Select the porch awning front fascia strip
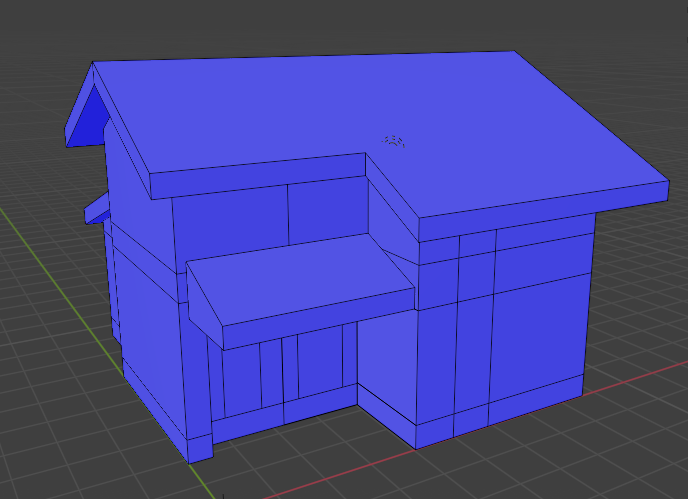 (319, 319)
